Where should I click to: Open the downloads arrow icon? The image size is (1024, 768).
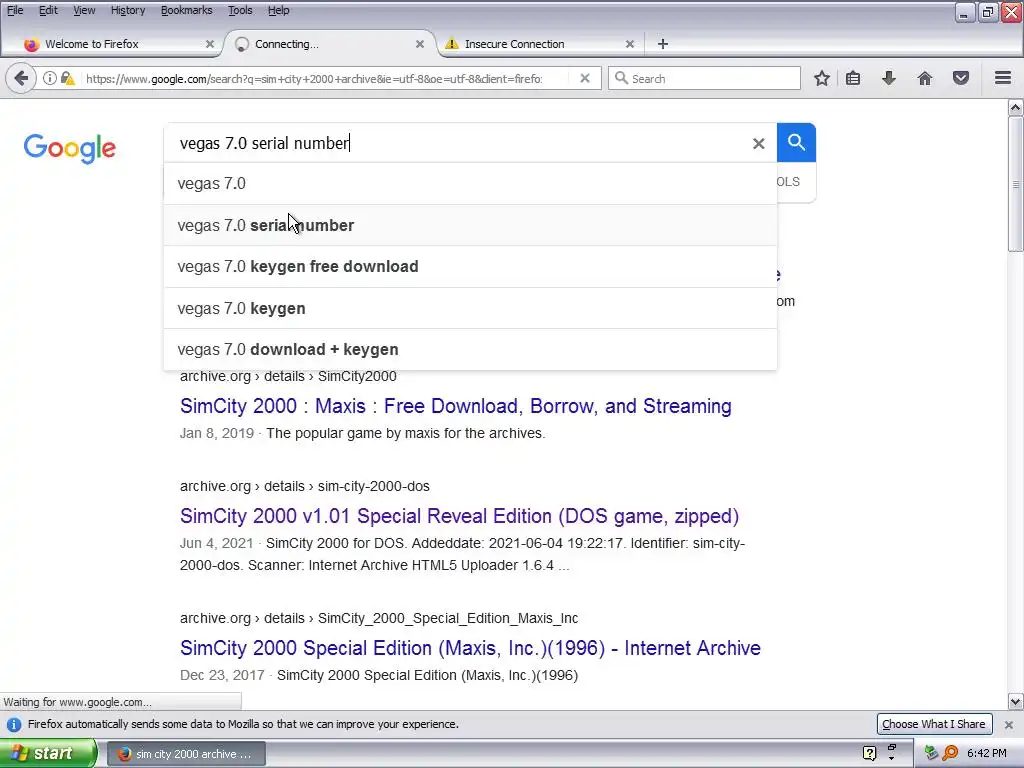click(889, 78)
